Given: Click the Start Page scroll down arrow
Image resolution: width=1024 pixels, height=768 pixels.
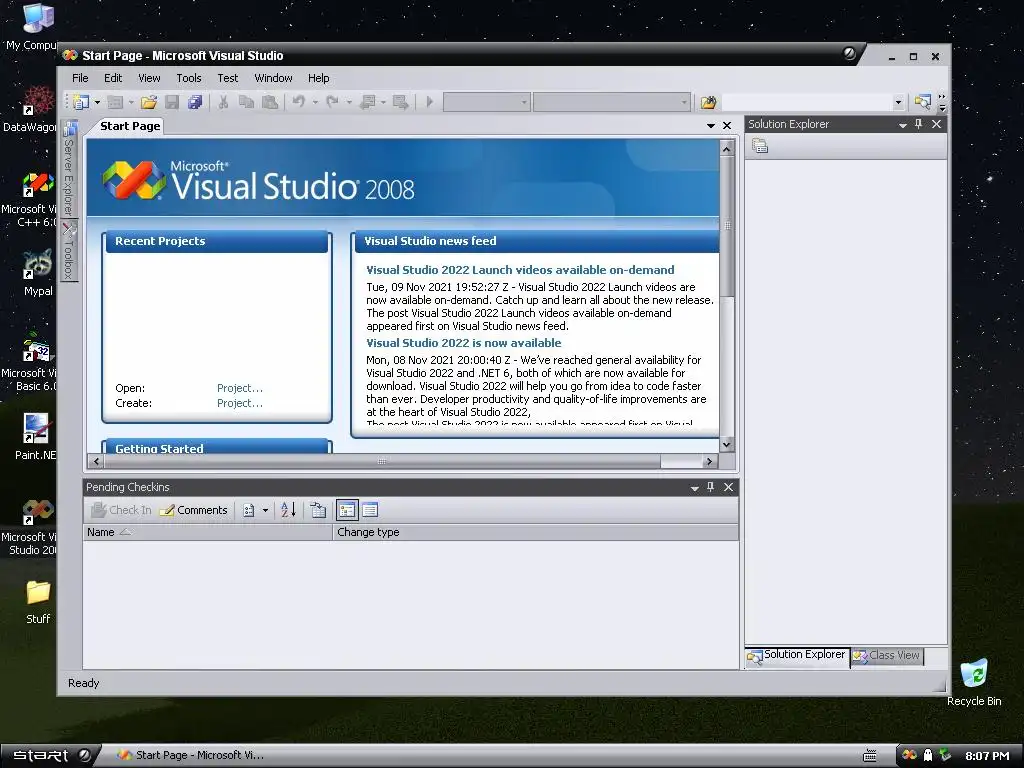Looking at the screenshot, I should pos(726,444).
